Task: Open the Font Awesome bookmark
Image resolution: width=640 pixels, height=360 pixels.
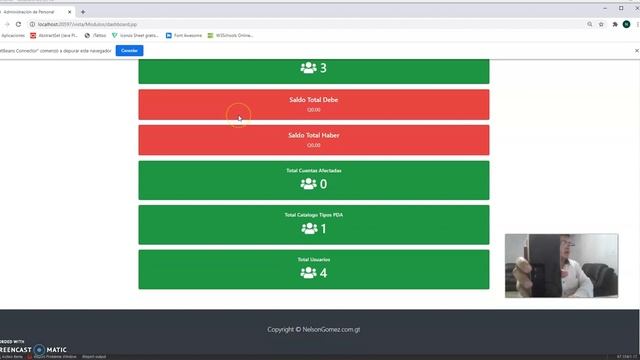Action: point(184,36)
